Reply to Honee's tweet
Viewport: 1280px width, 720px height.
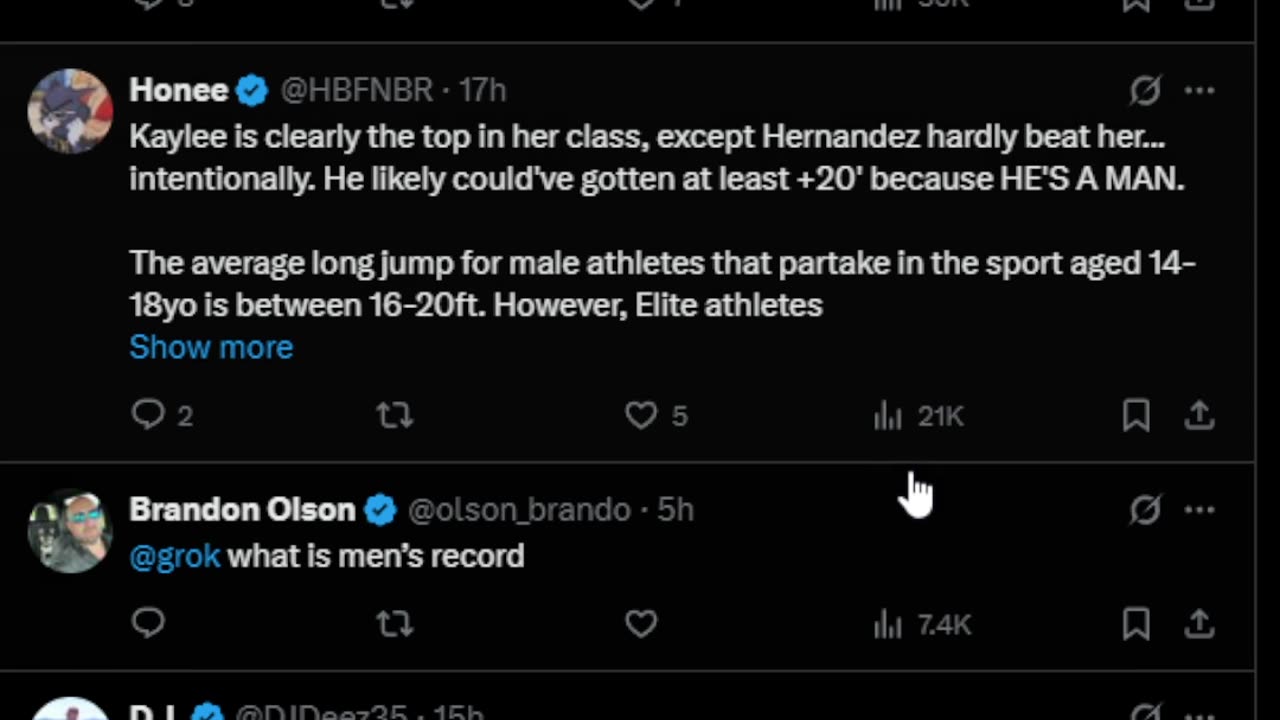148,415
